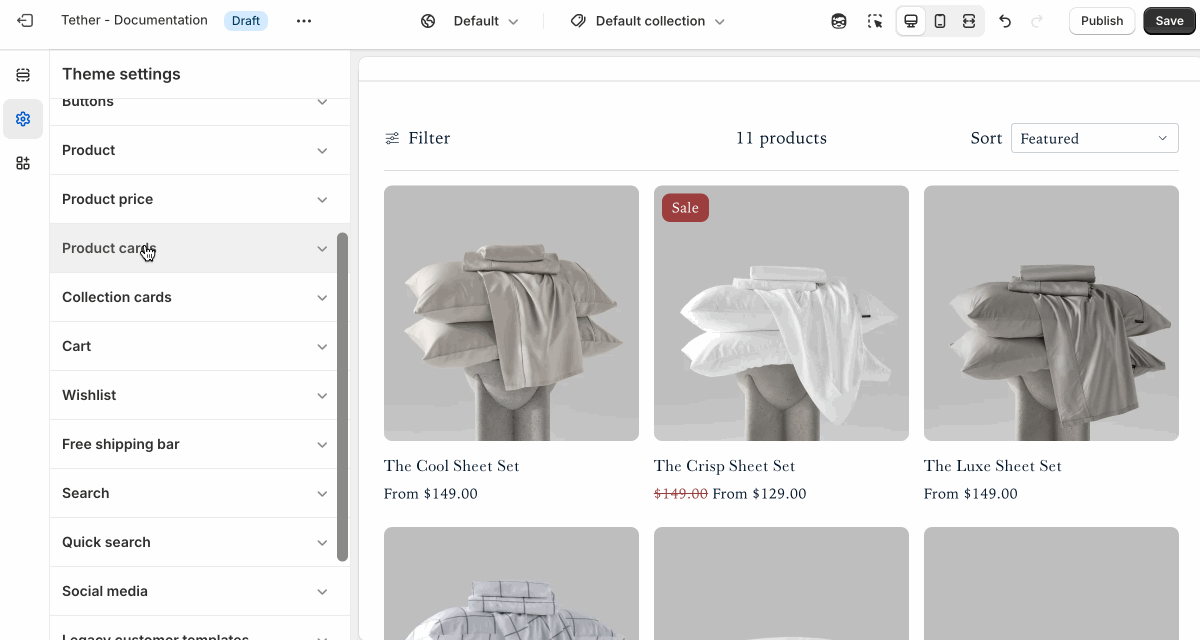Click The Luxe Sheet Set product image
Screen dimensions: 1200x640
point(1051,313)
